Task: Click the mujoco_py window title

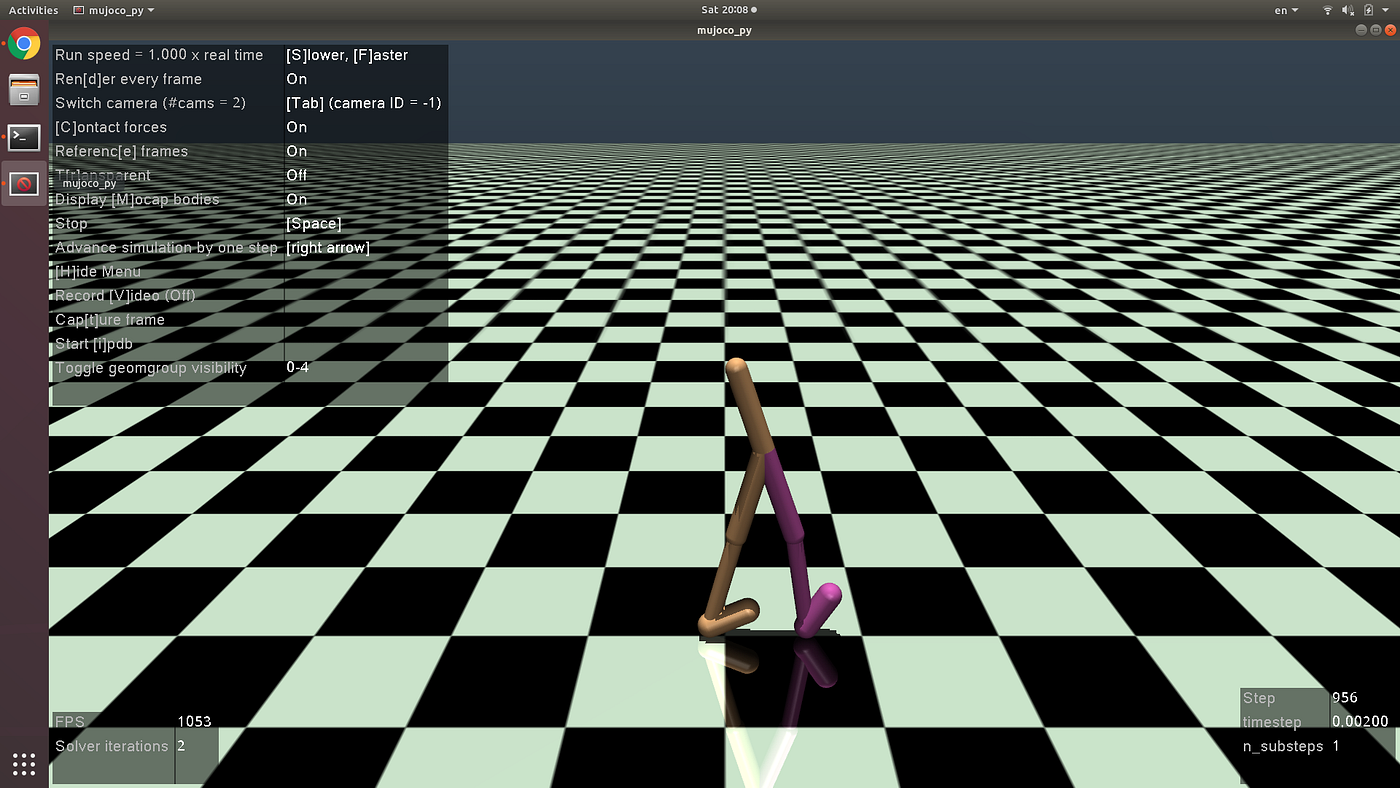Action: (724, 30)
